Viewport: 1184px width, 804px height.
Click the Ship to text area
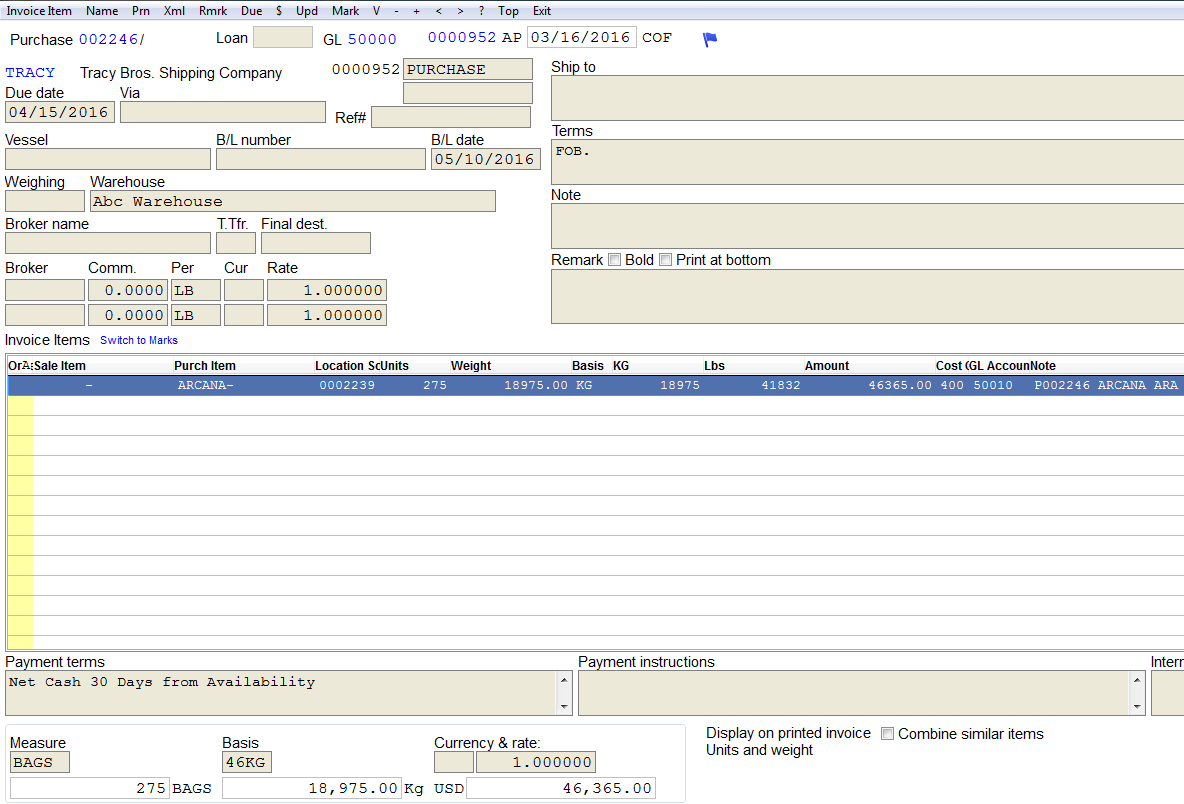(868, 97)
